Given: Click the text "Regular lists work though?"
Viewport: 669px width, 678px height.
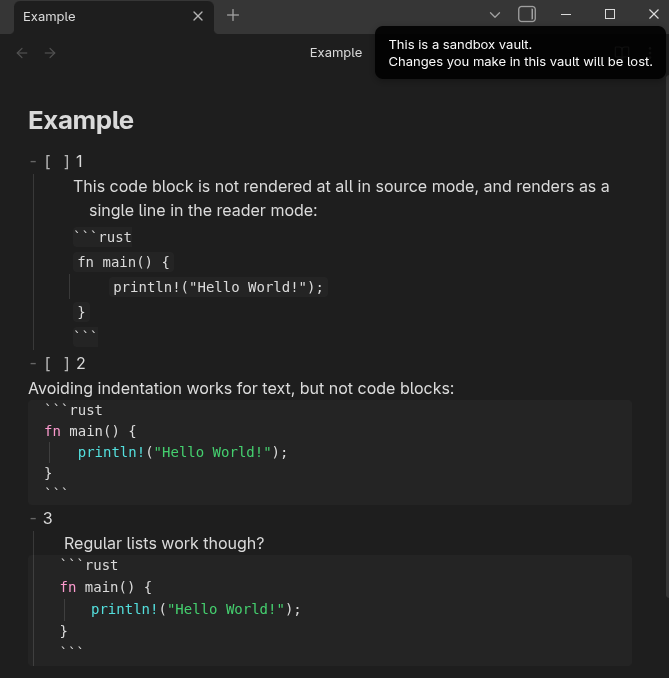Looking at the screenshot, I should [x=164, y=544].
